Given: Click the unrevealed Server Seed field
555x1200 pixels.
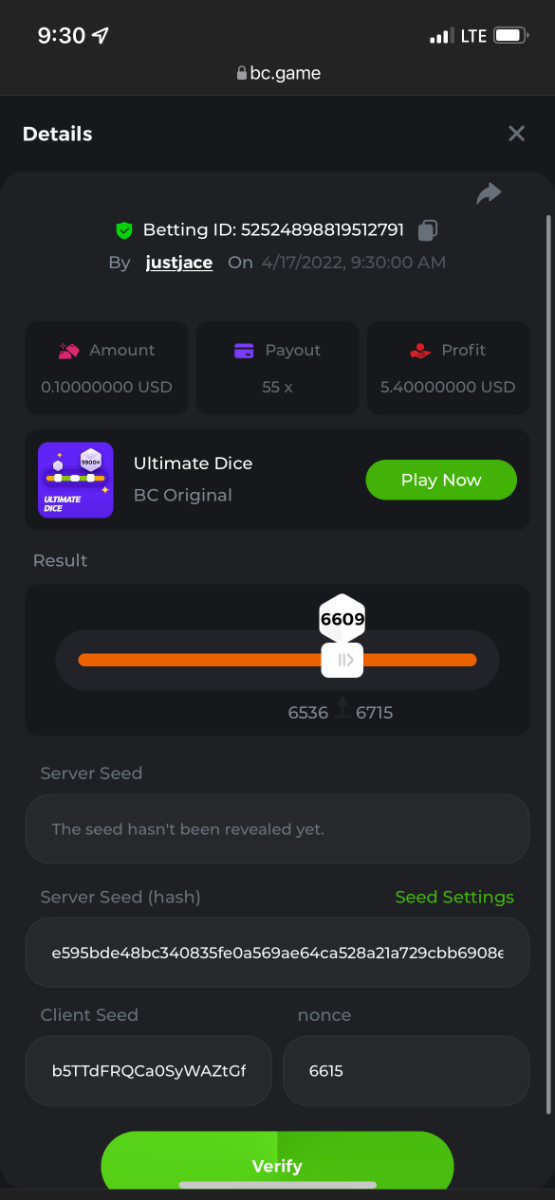Looking at the screenshot, I should (x=277, y=829).
